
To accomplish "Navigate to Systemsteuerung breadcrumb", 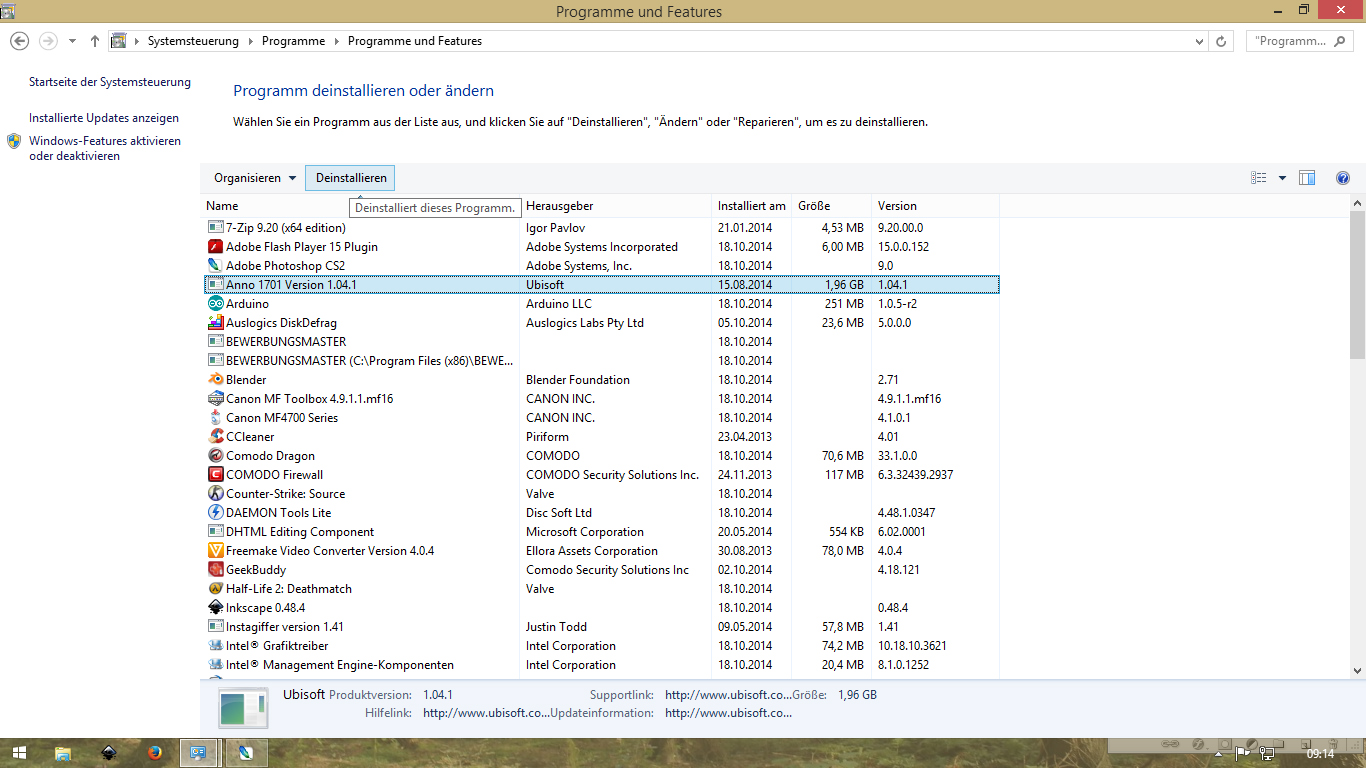I will pyautogui.click(x=193, y=41).
